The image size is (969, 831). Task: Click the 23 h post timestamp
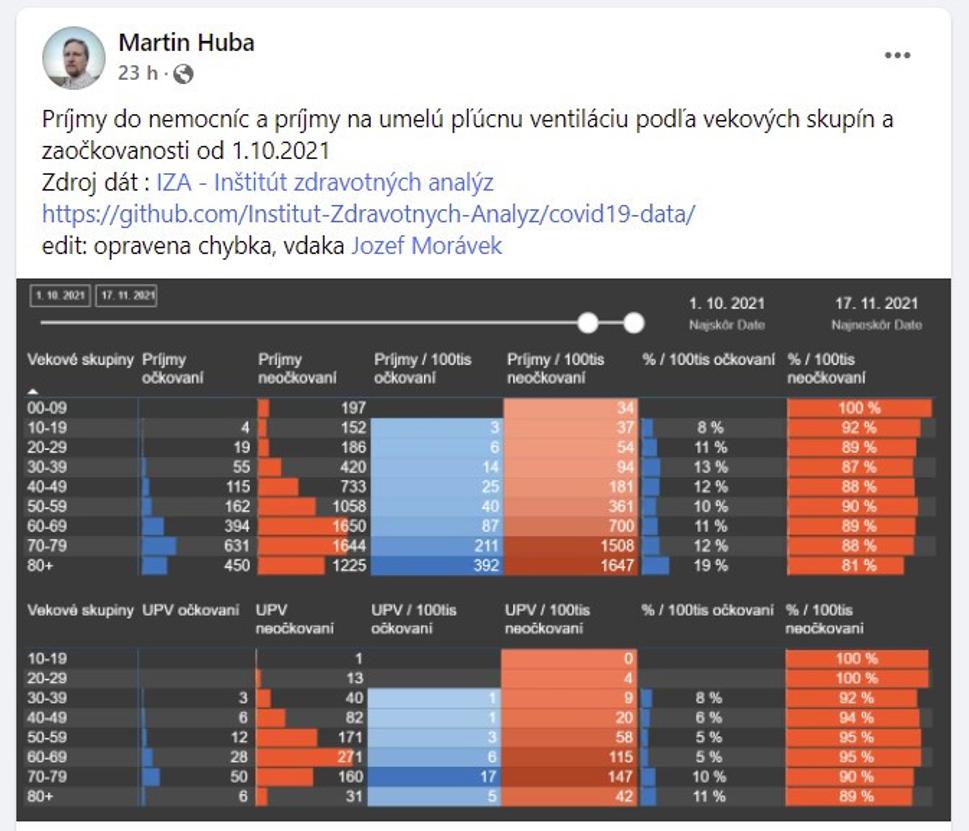(138, 73)
